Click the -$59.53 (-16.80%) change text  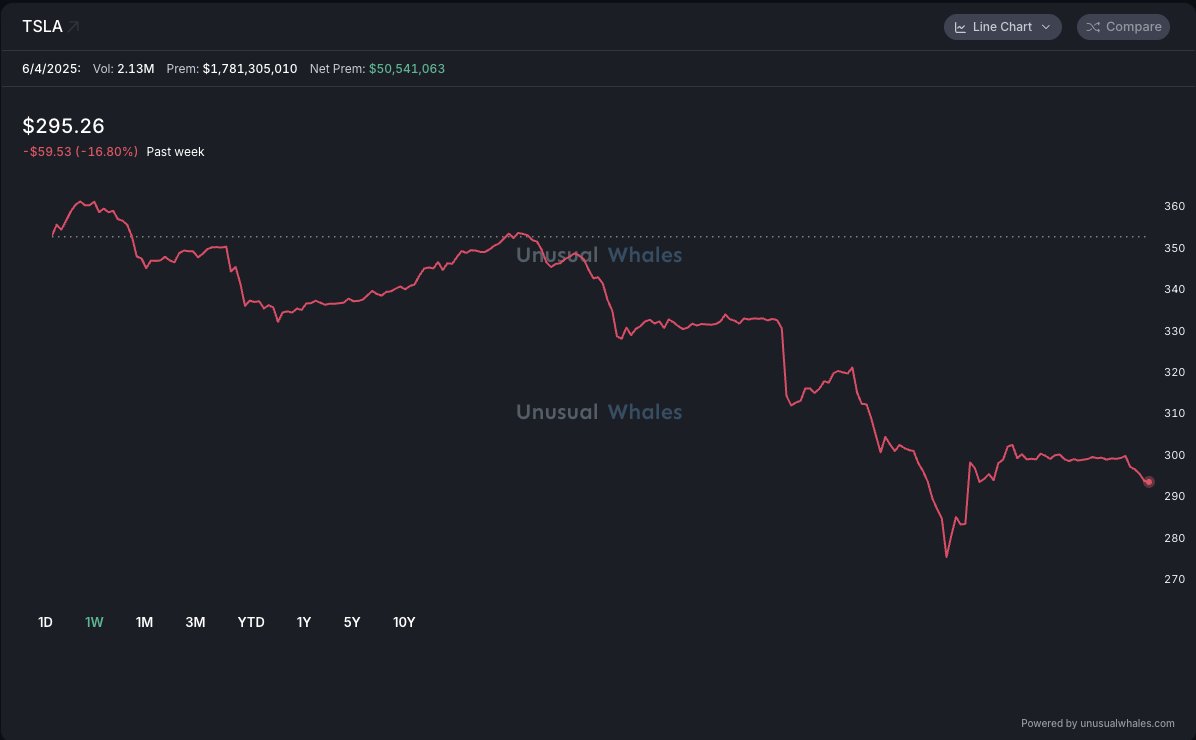(80, 152)
